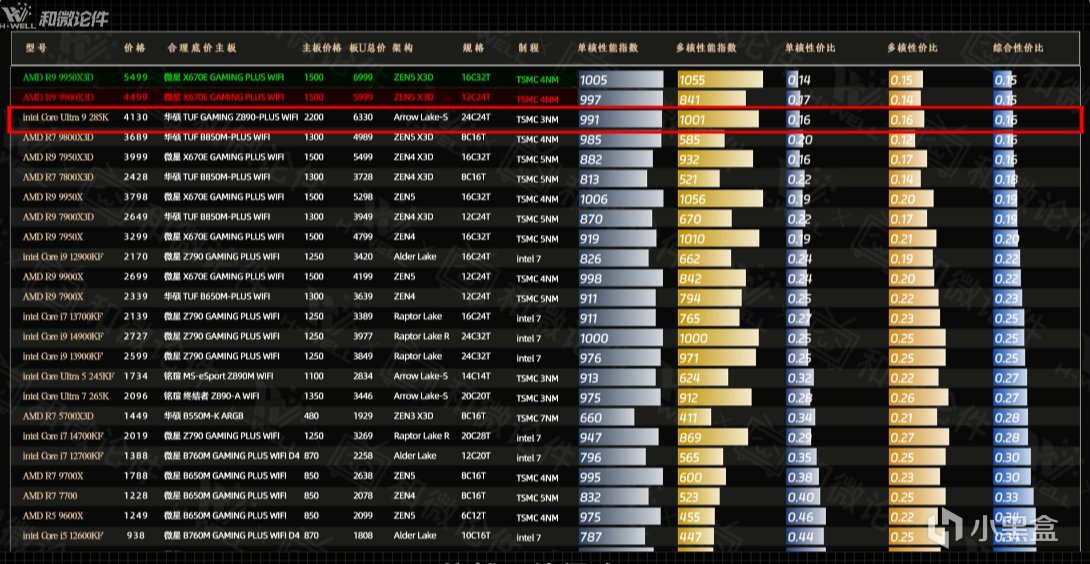1090x564 pixels.
Task: Select the 1010 multi-core score bar
Action: 719,239
